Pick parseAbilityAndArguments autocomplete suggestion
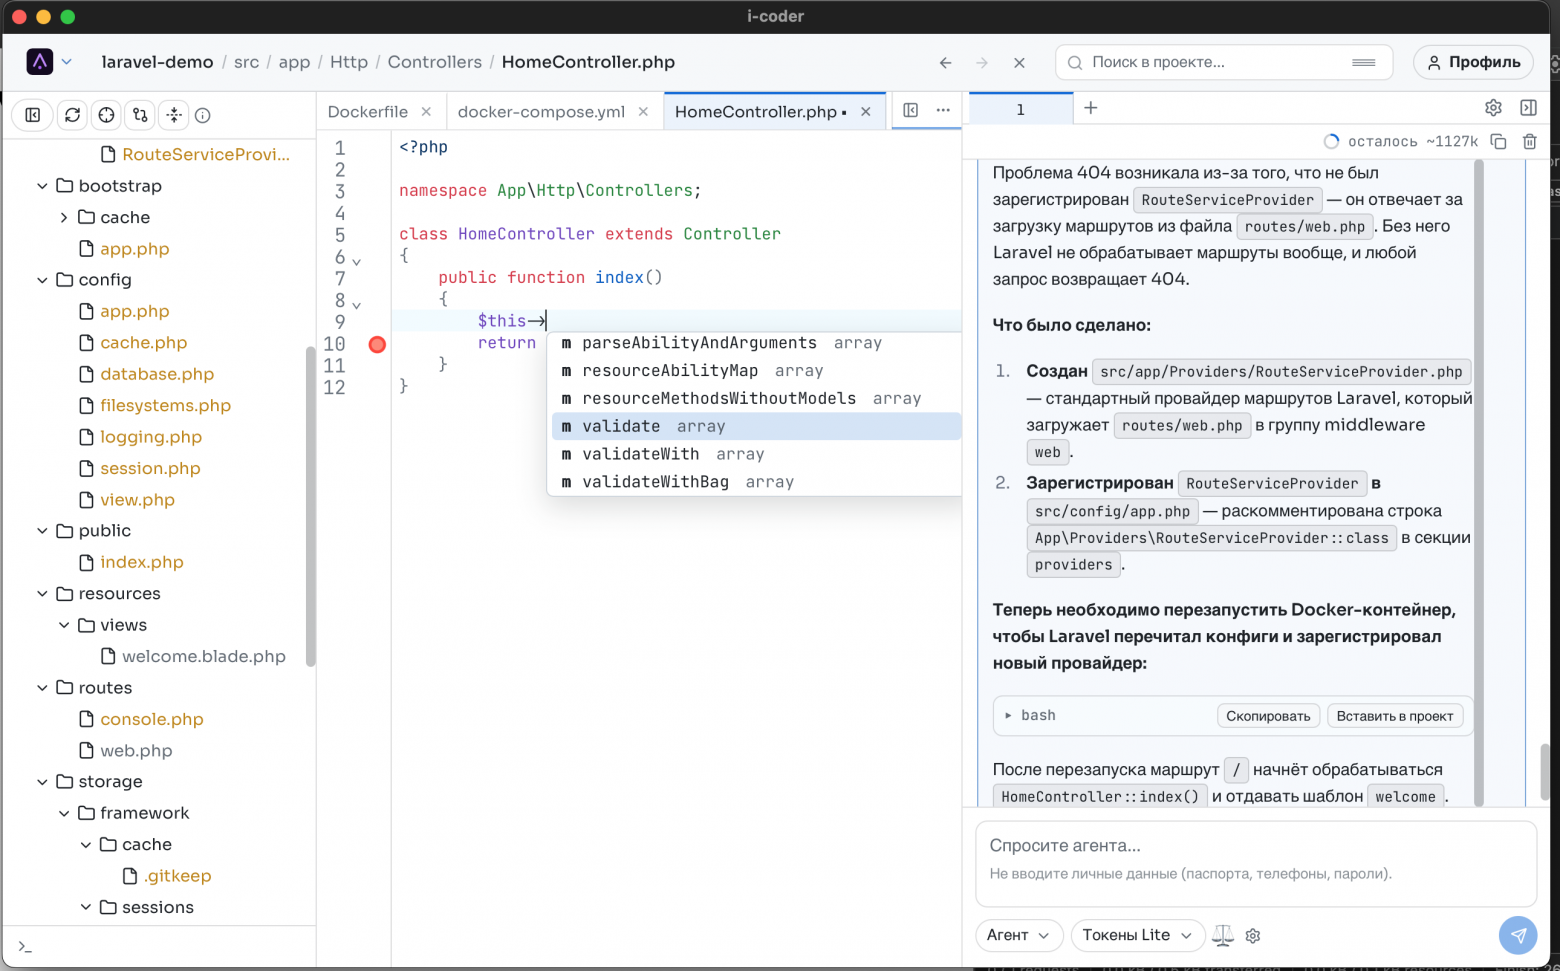The width and height of the screenshot is (1560, 971). 754,343
